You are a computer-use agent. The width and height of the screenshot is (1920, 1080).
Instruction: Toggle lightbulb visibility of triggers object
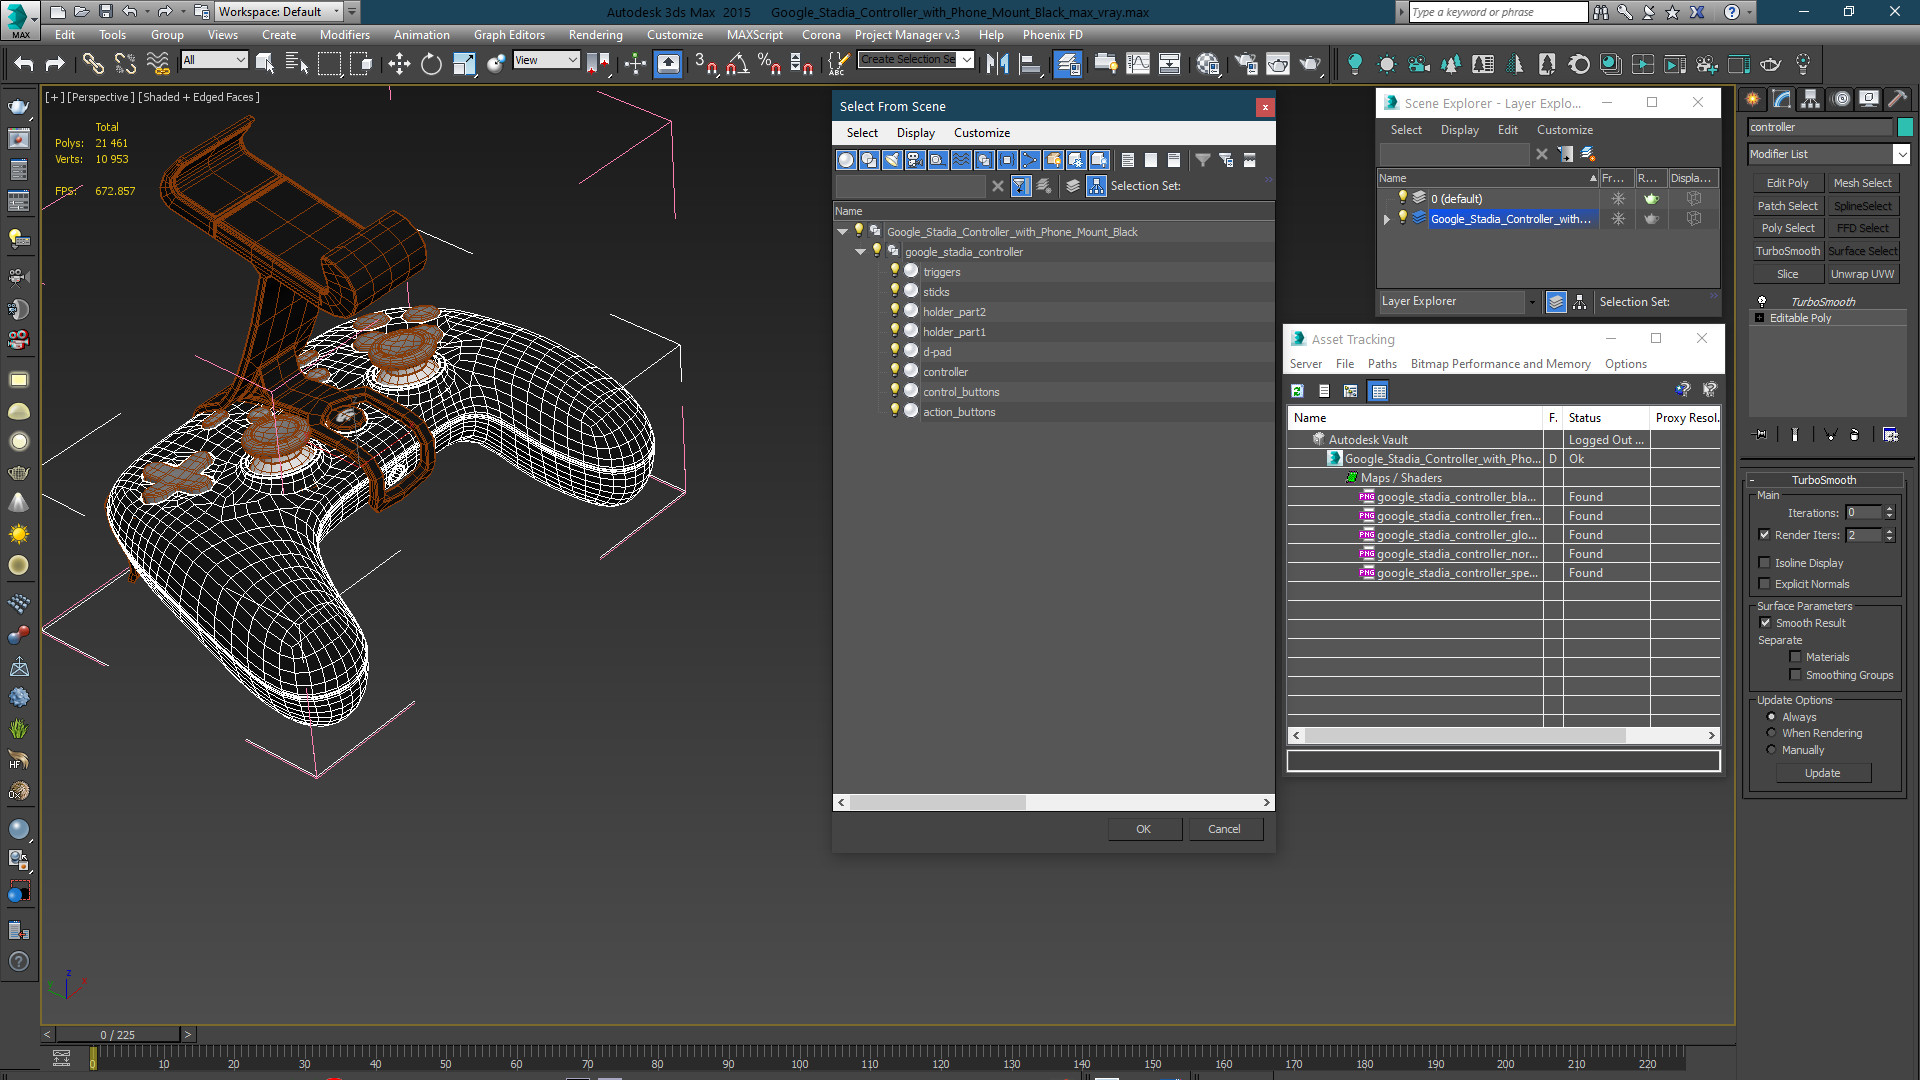pos(895,271)
